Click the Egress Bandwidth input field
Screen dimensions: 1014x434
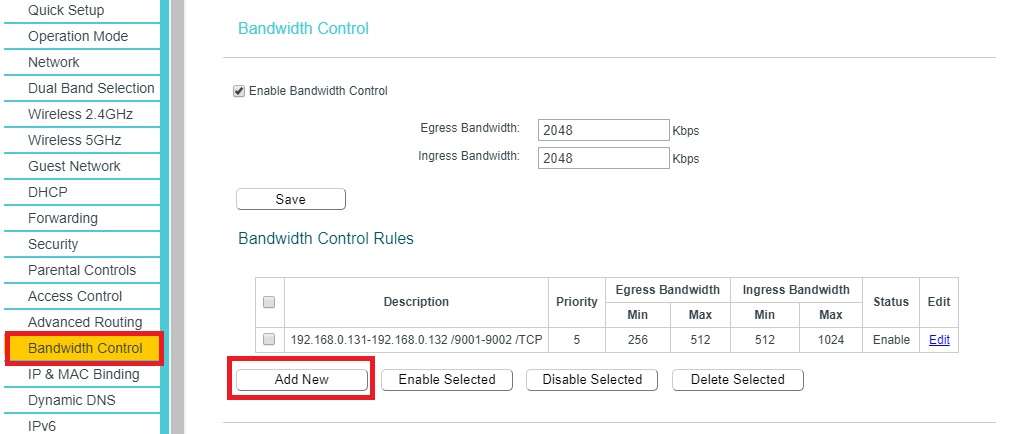pyautogui.click(x=603, y=130)
